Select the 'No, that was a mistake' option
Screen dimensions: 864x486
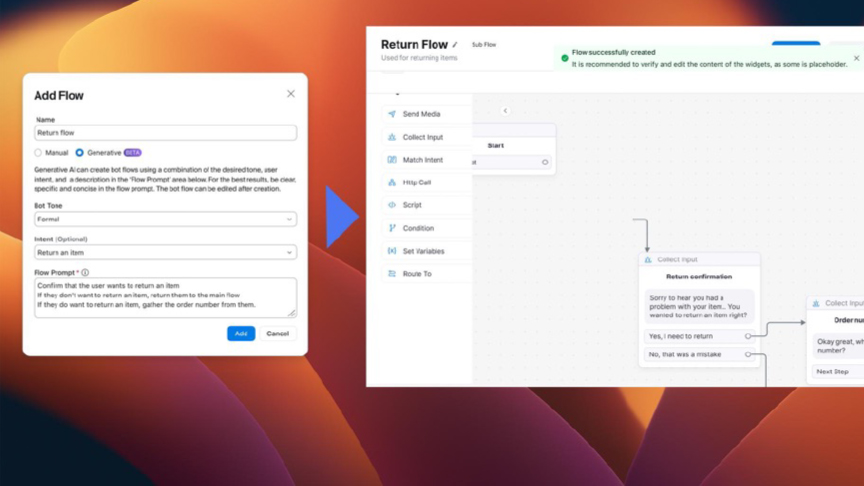point(698,354)
